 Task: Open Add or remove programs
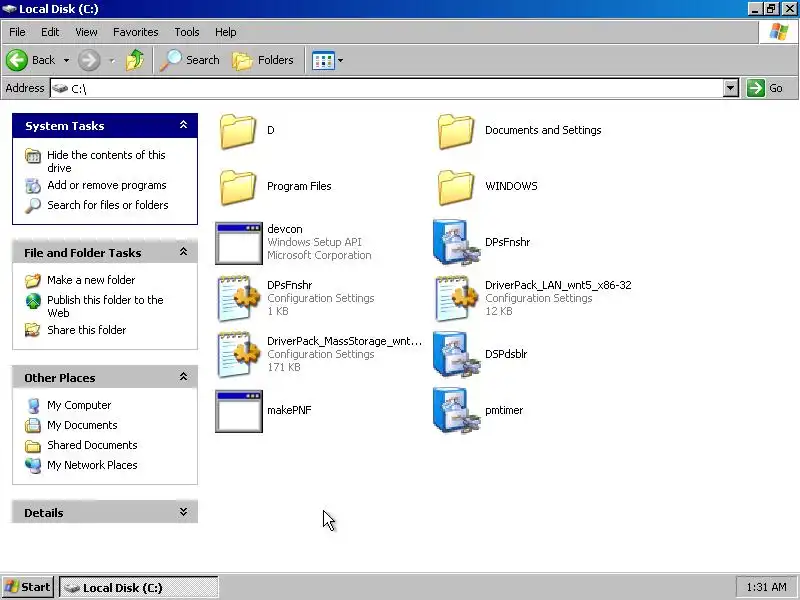[107, 185]
